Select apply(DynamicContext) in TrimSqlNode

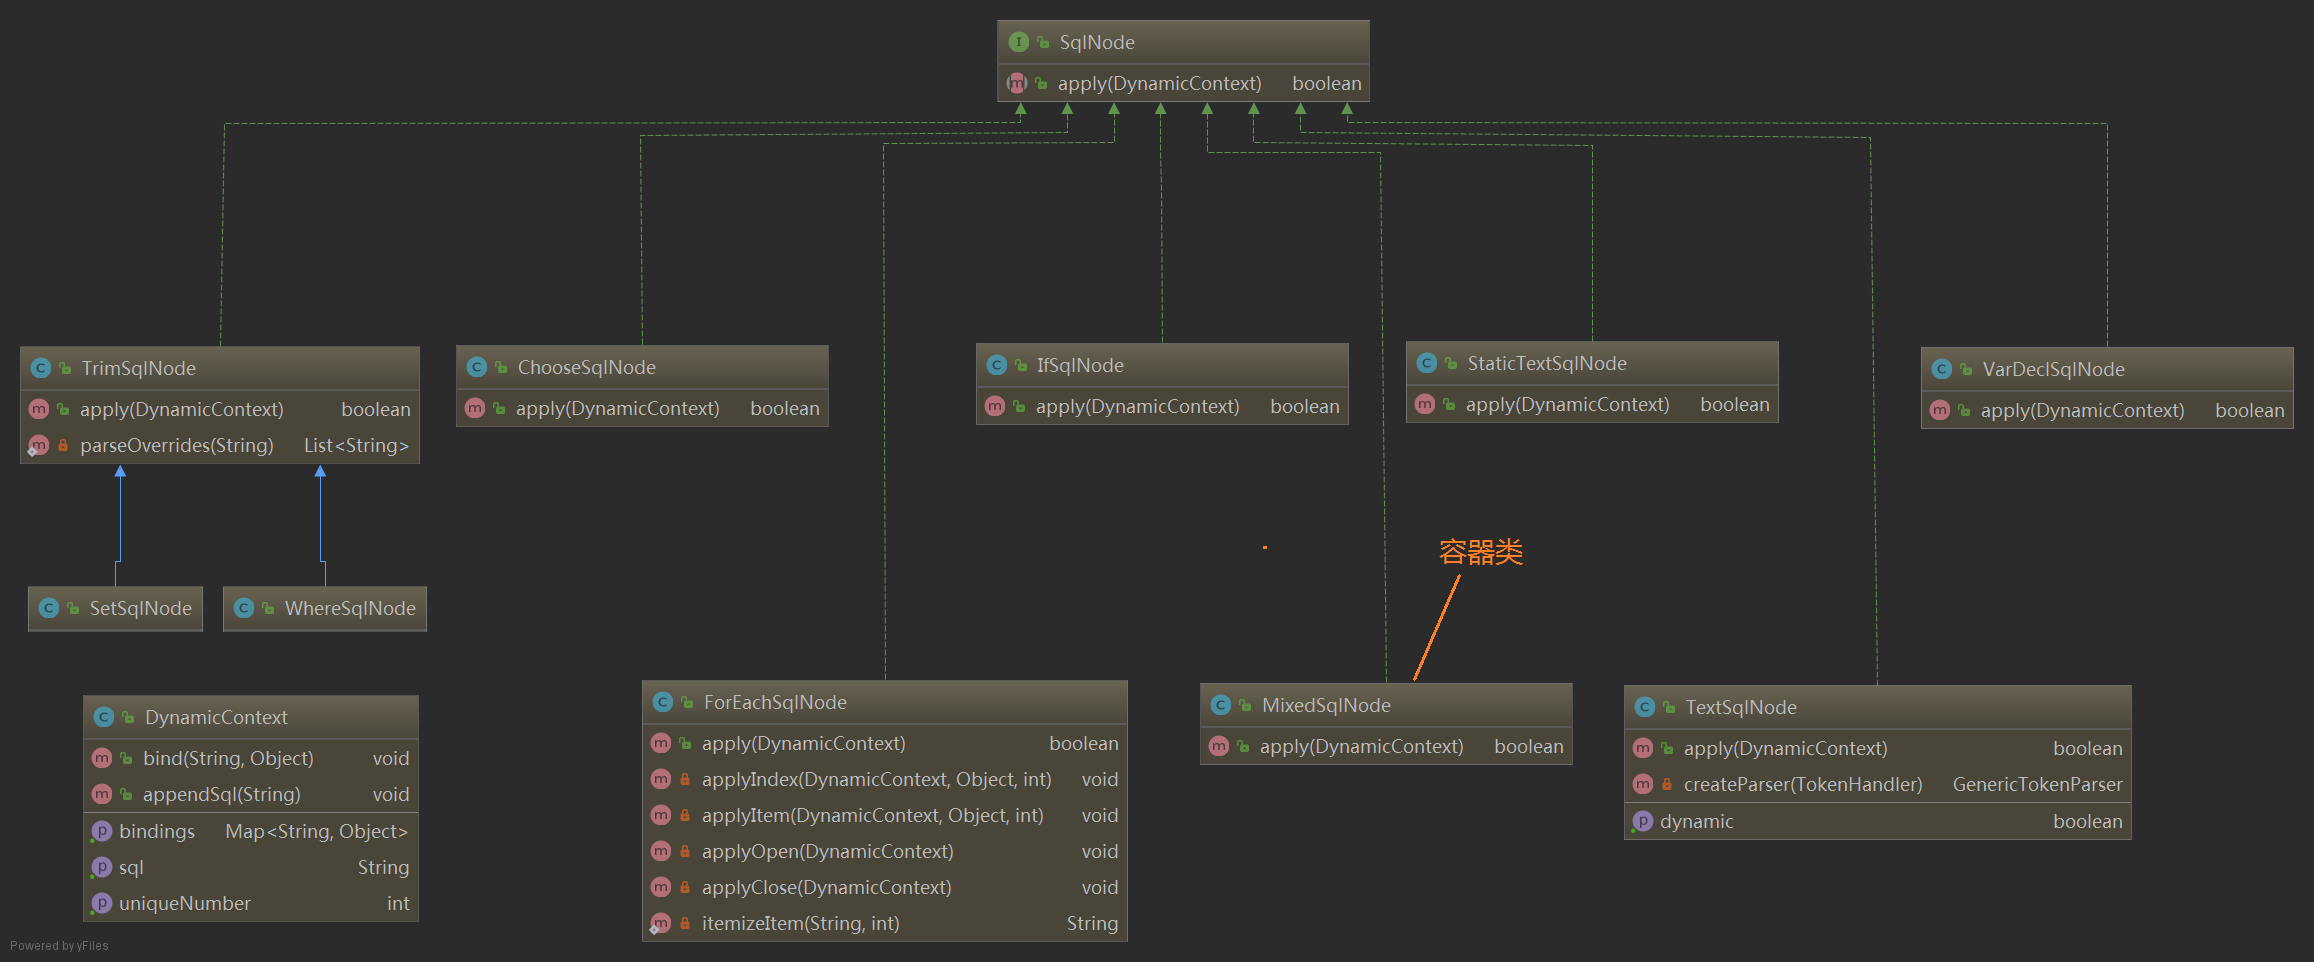[x=182, y=409]
